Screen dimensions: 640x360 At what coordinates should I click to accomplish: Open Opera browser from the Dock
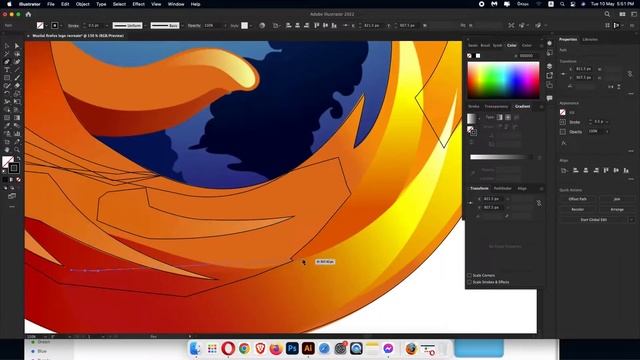click(x=228, y=349)
